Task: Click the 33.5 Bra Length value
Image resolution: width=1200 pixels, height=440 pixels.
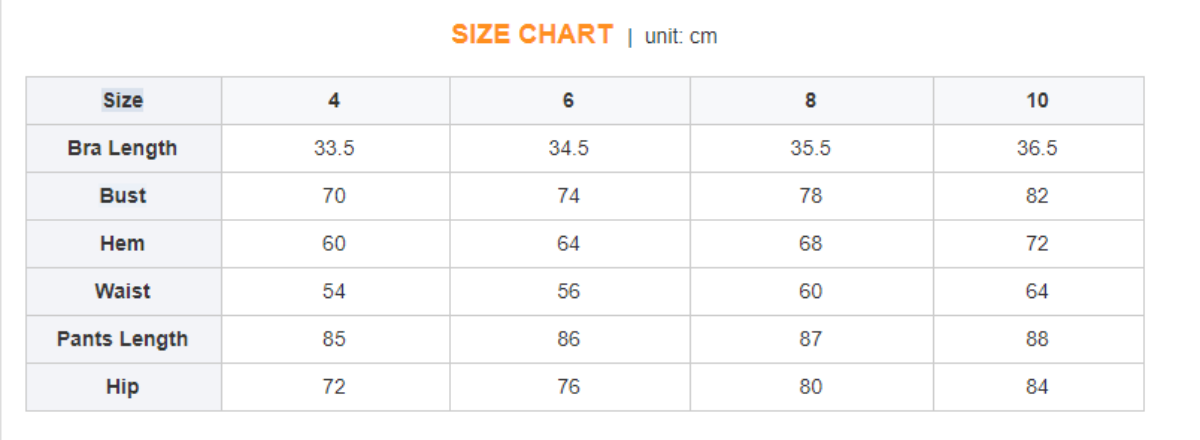Action: [x=334, y=148]
